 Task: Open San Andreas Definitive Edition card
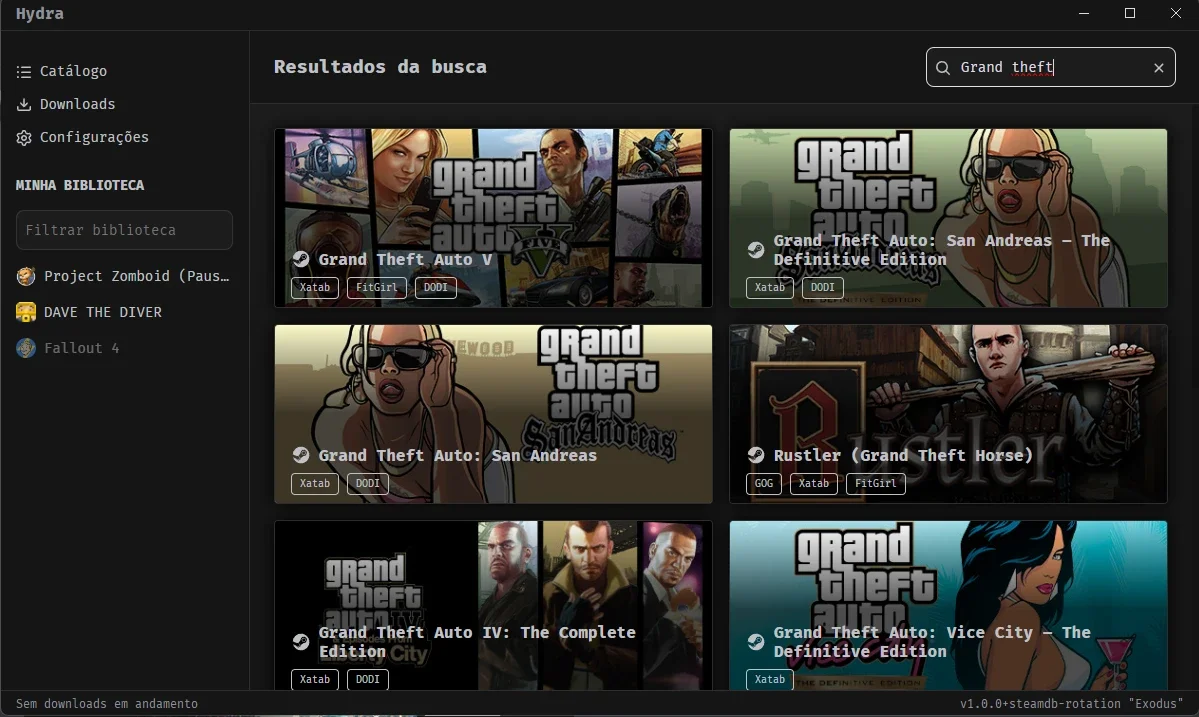click(948, 218)
